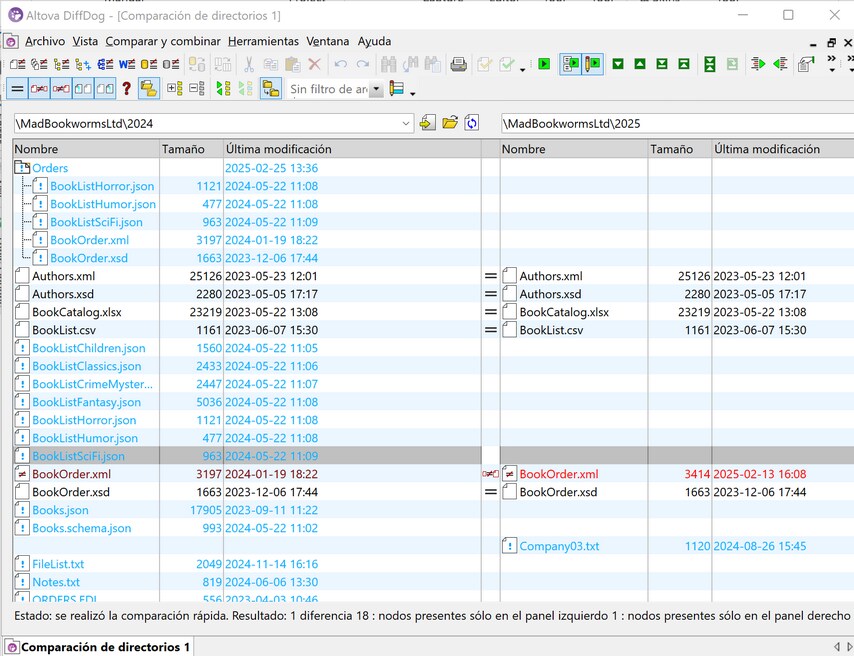
Task: Click the red question mark icon
Action: click(x=126, y=89)
